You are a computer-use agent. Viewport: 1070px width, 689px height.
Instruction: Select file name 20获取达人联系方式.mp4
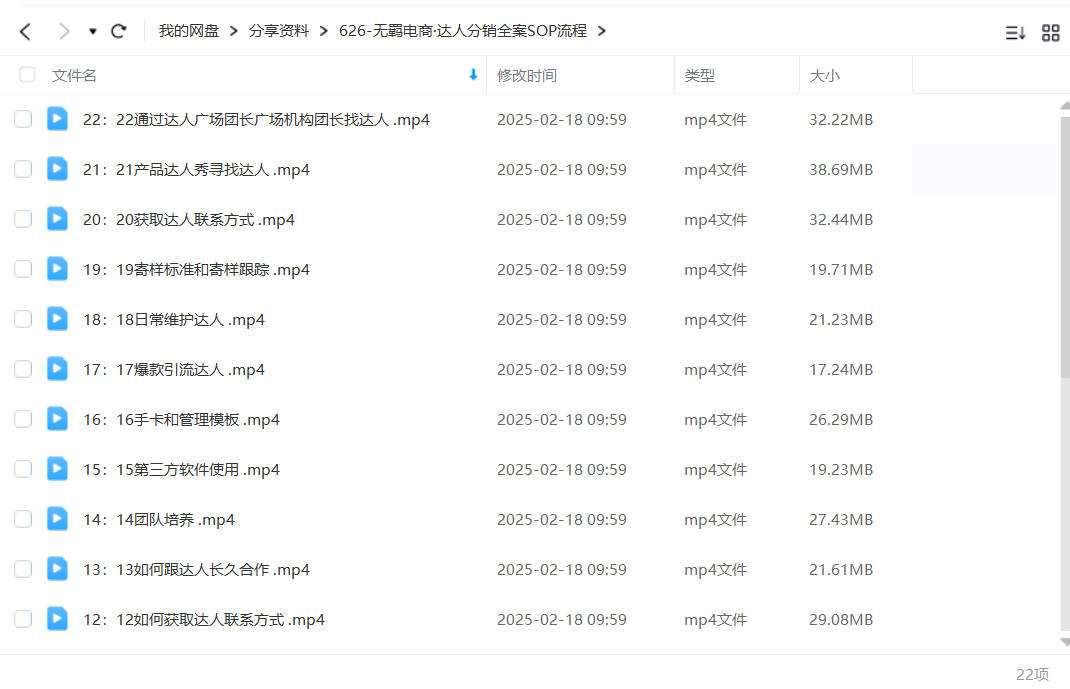189,220
